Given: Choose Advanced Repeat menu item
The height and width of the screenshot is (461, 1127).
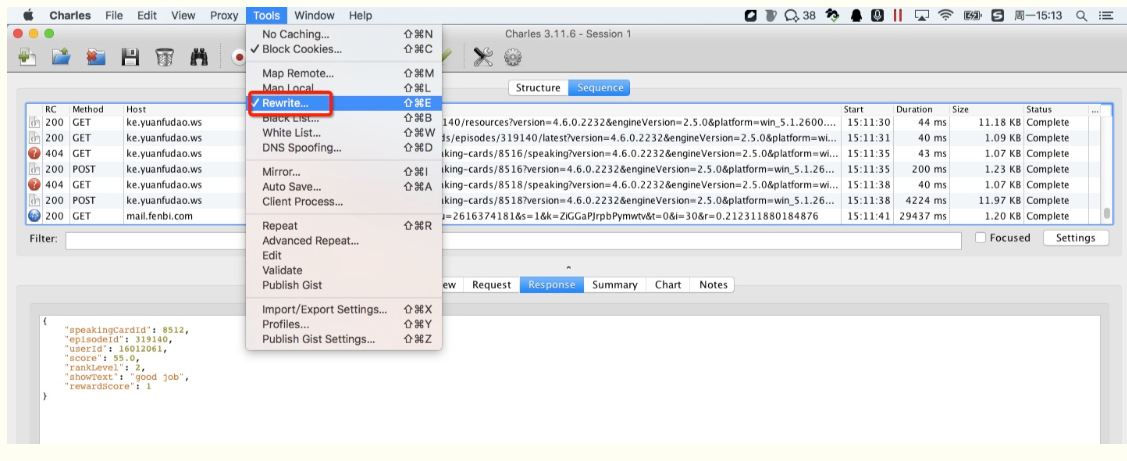Looking at the screenshot, I should 344,241.
